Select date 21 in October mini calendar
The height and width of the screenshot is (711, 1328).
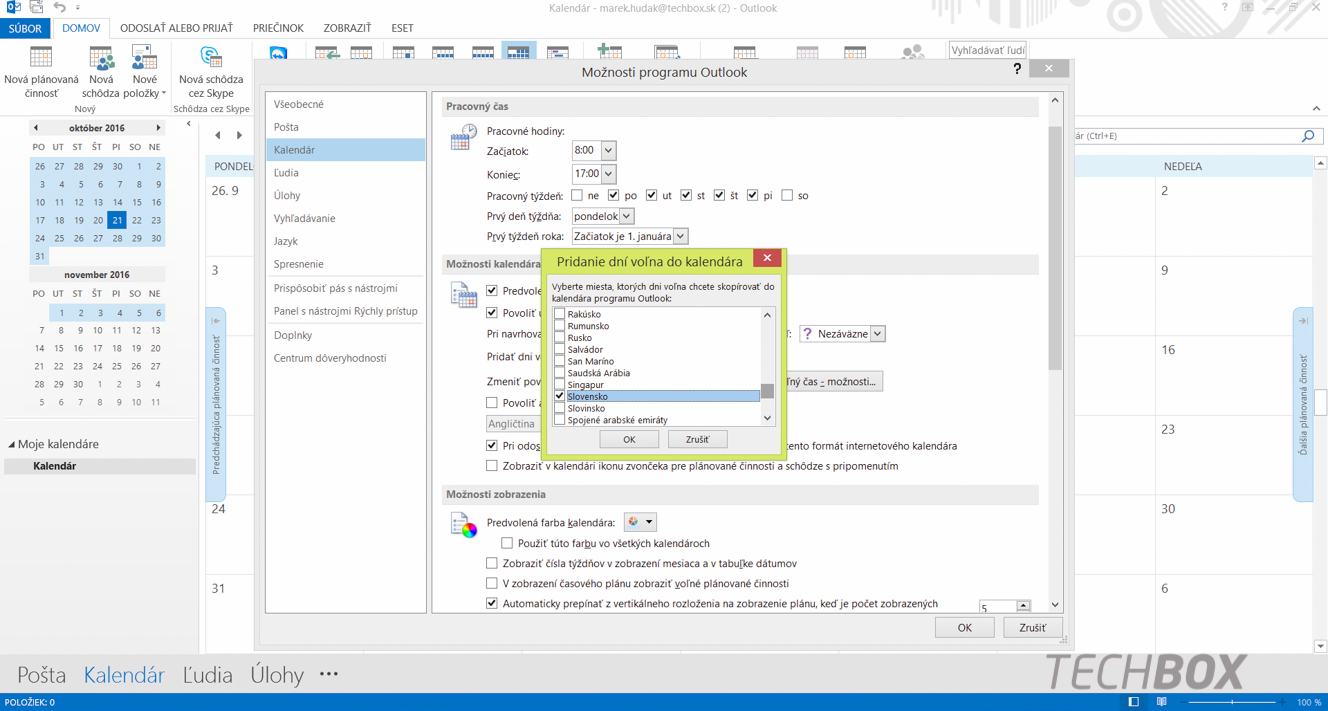(117, 220)
